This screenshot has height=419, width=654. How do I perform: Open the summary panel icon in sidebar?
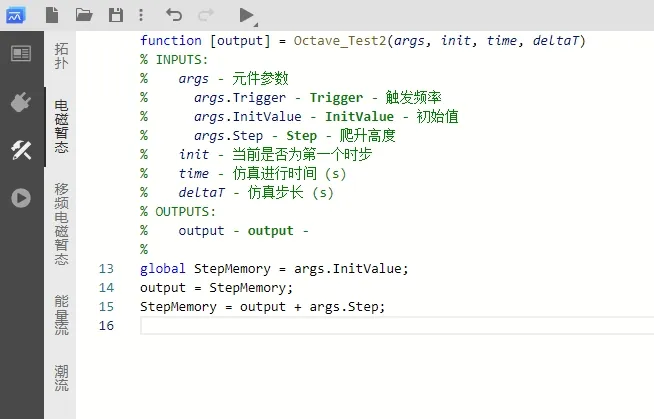click(21, 54)
